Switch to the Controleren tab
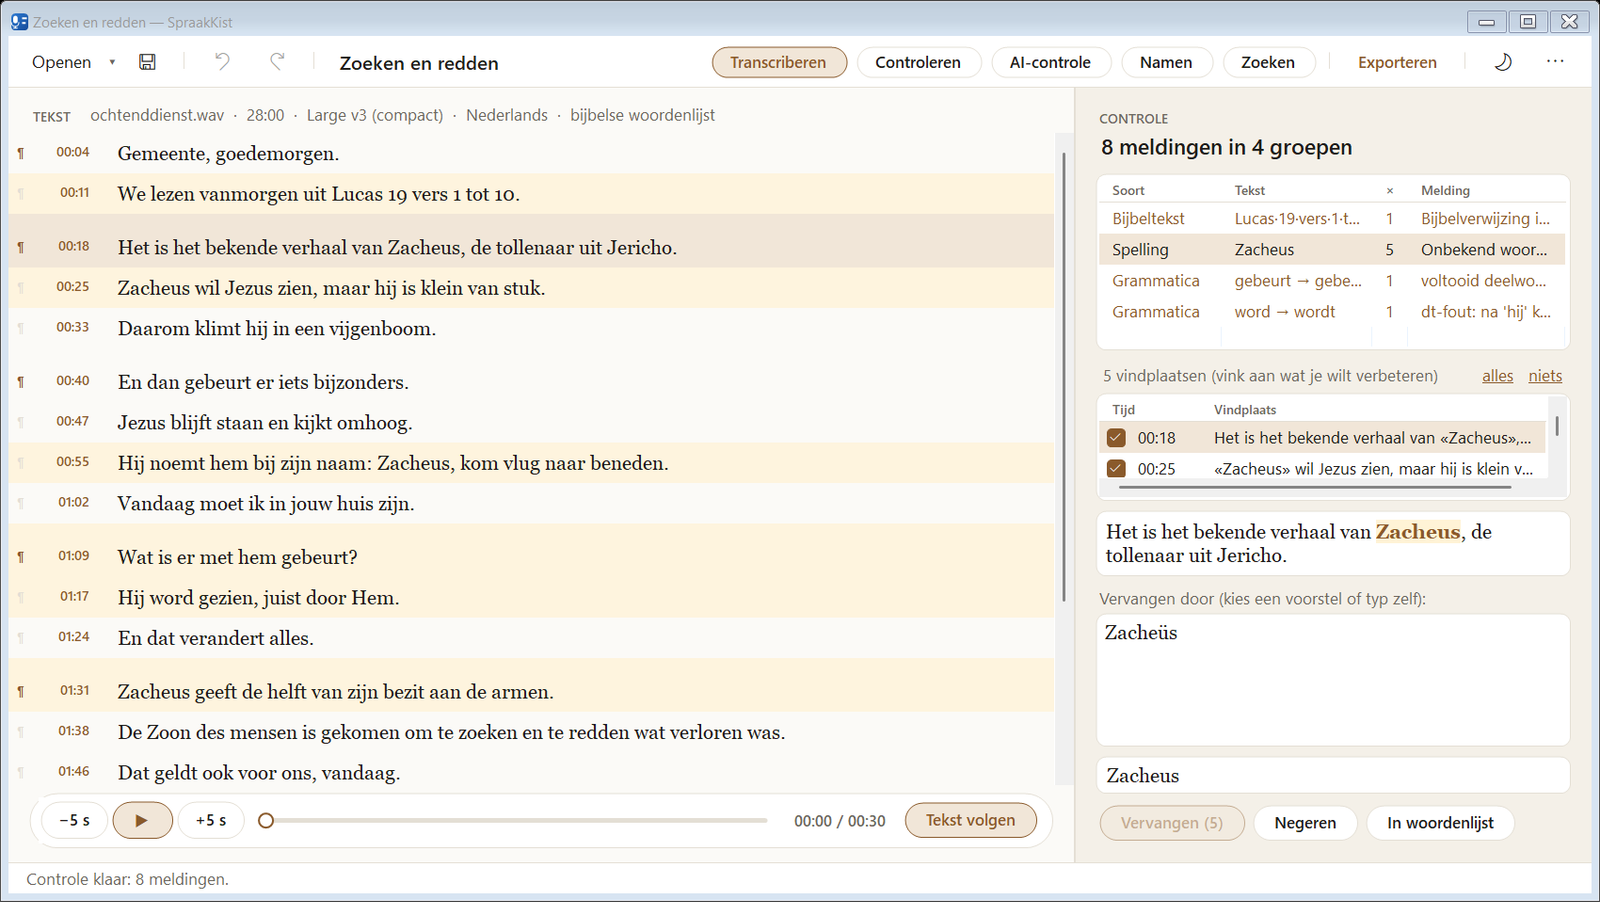 (918, 62)
